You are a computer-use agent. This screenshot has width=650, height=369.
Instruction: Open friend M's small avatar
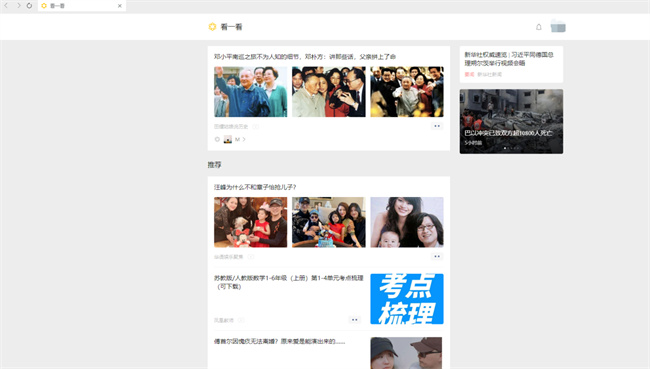(x=228, y=139)
